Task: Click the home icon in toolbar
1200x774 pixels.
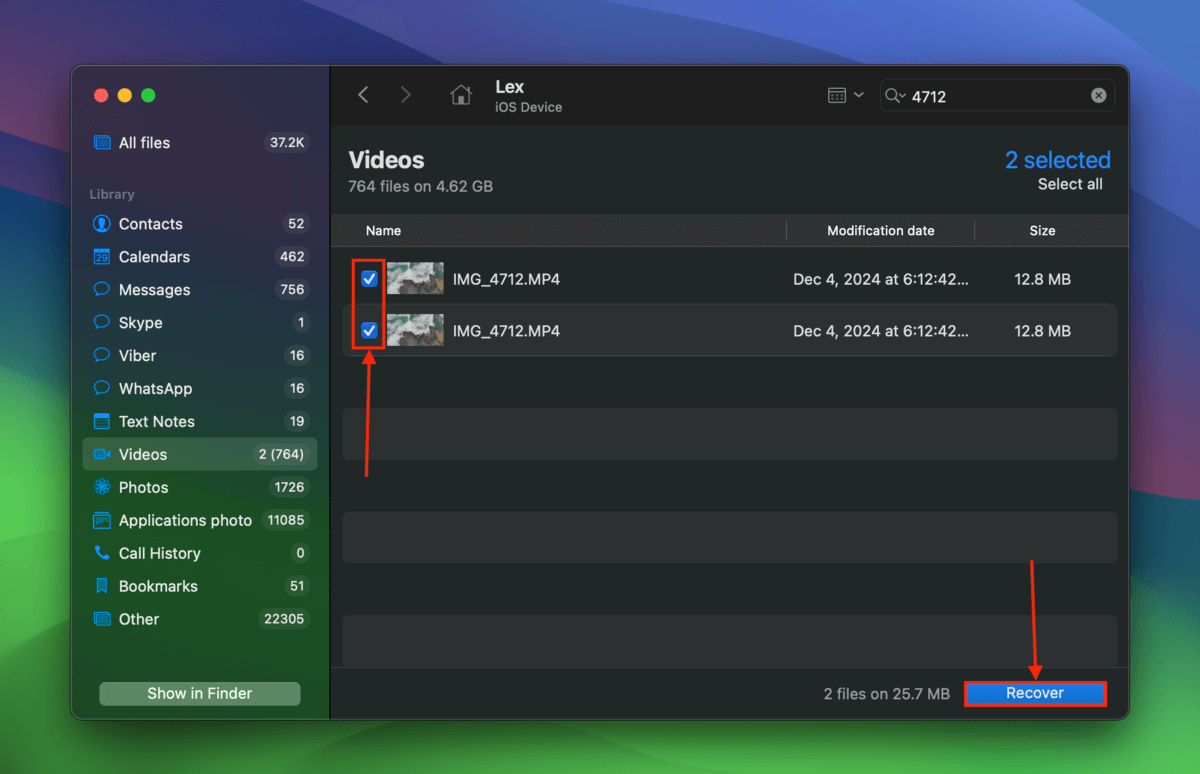Action: [461, 95]
